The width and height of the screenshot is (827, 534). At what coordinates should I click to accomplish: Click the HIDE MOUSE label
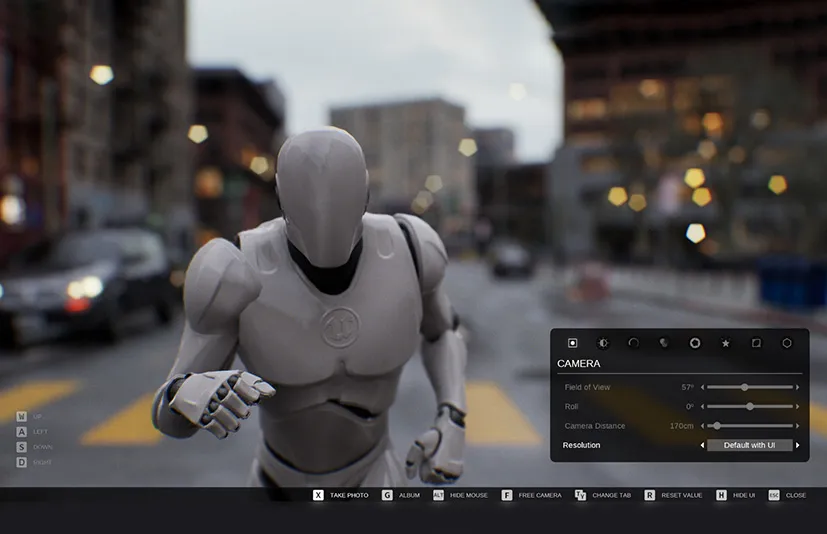point(469,495)
